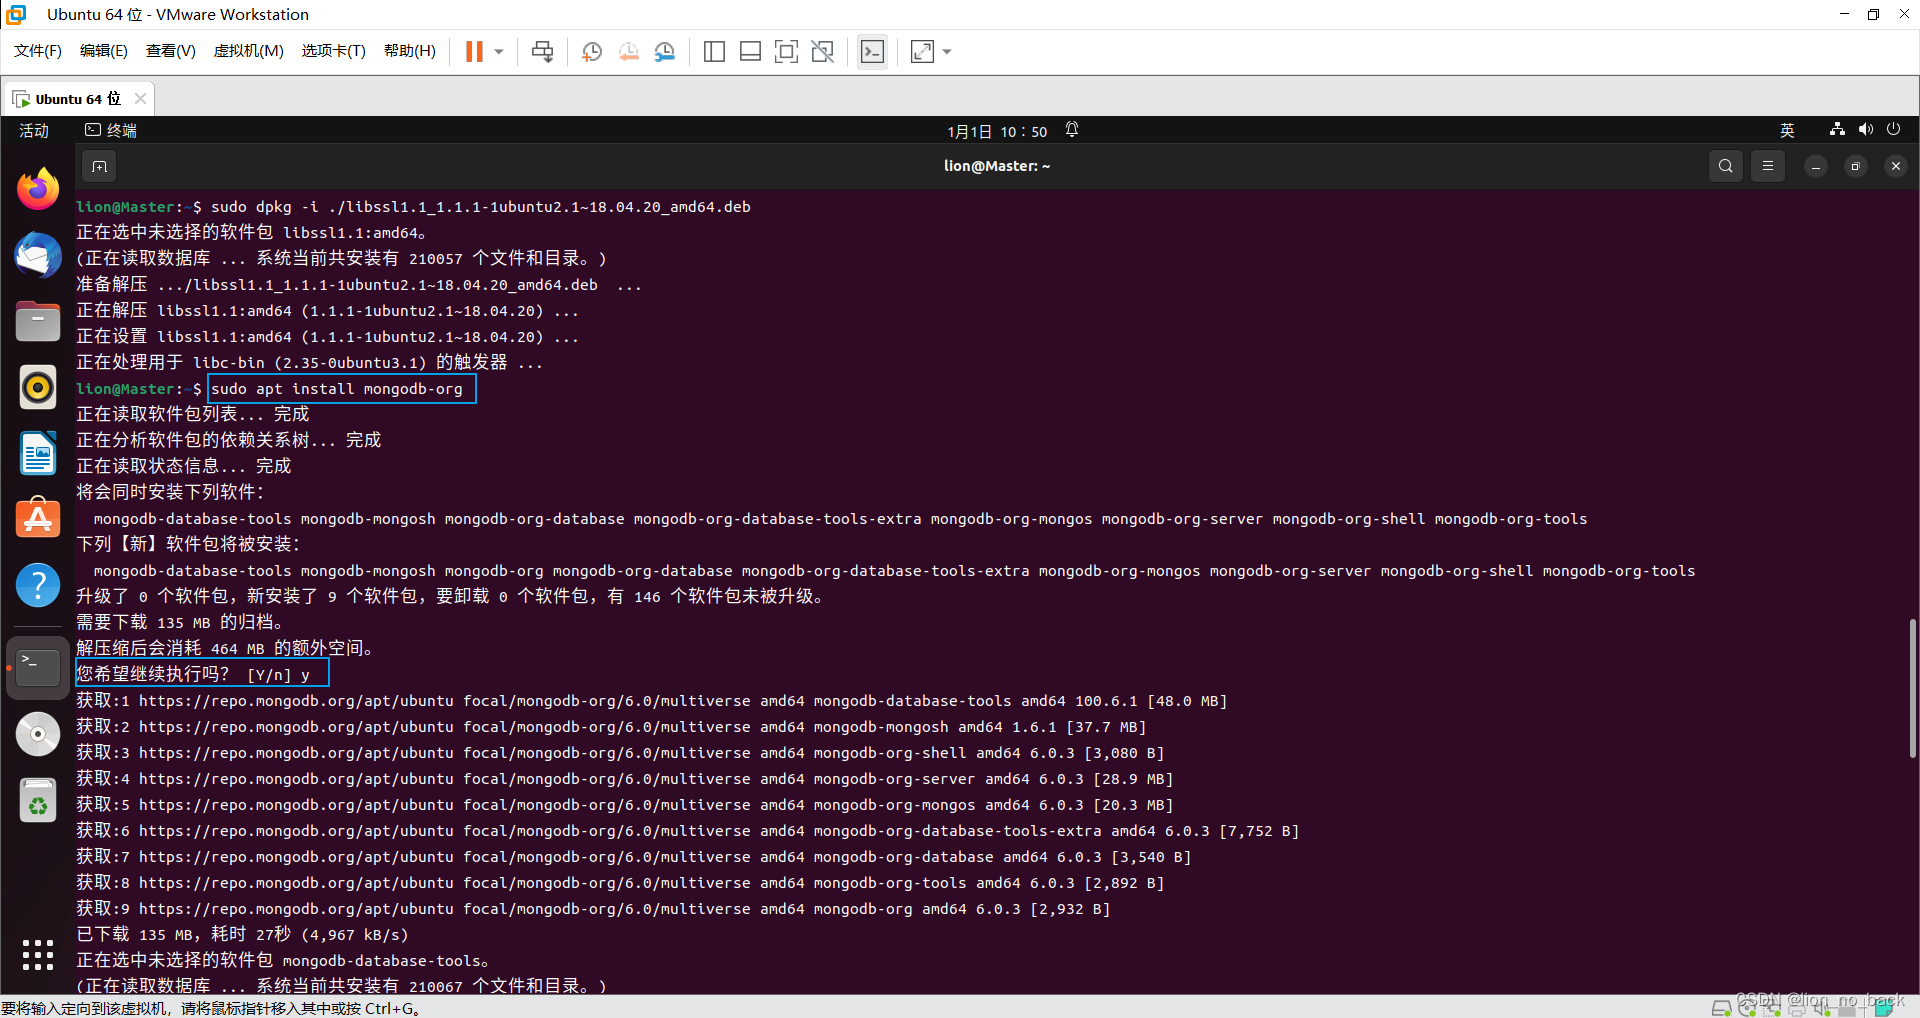
Task: Launch Firefox from the dock
Action: pyautogui.click(x=38, y=189)
